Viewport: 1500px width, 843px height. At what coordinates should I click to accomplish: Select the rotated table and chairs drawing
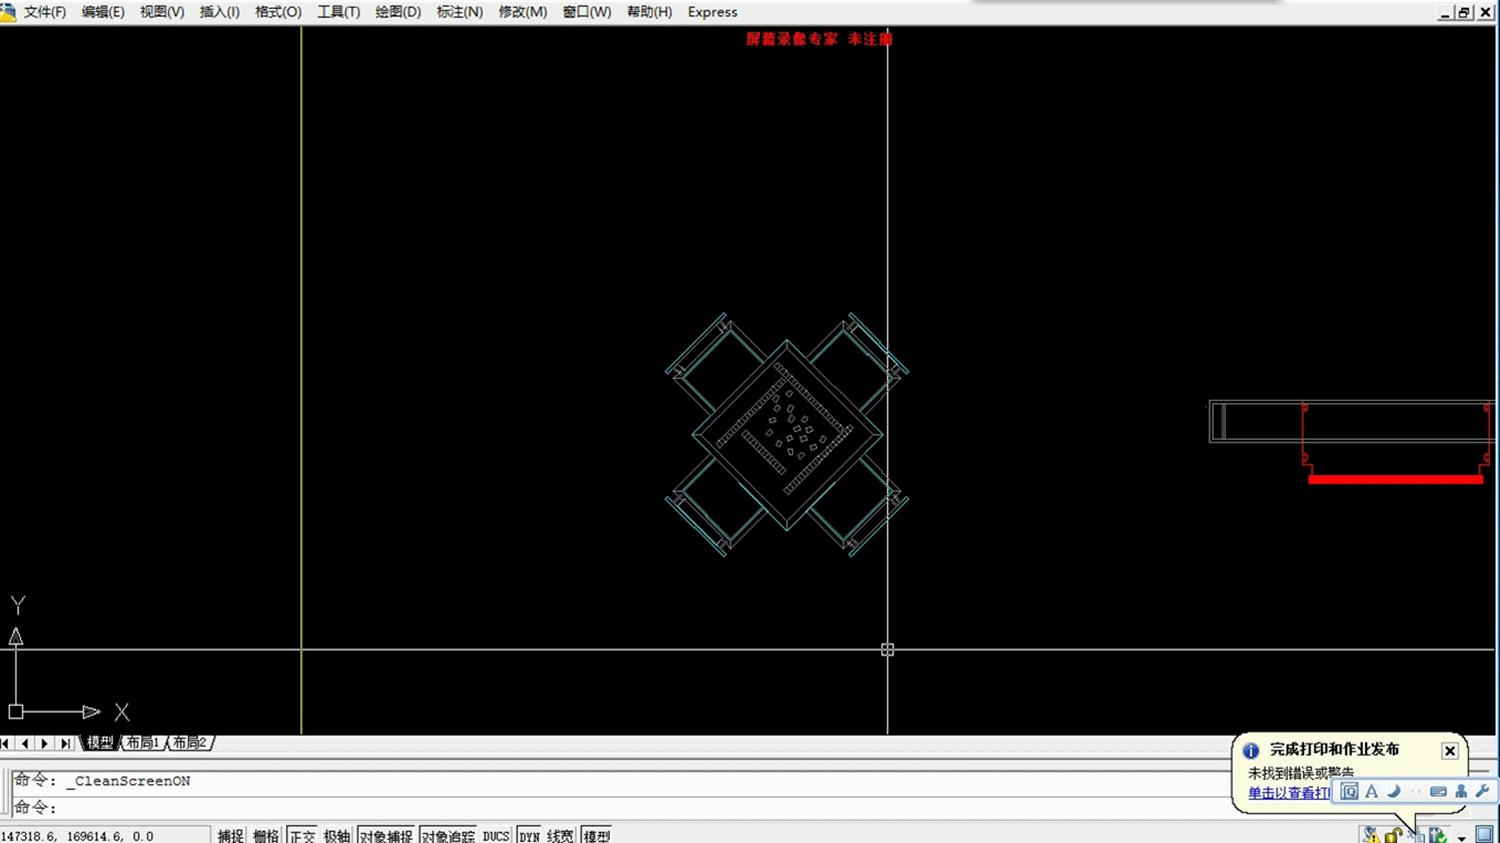787,435
